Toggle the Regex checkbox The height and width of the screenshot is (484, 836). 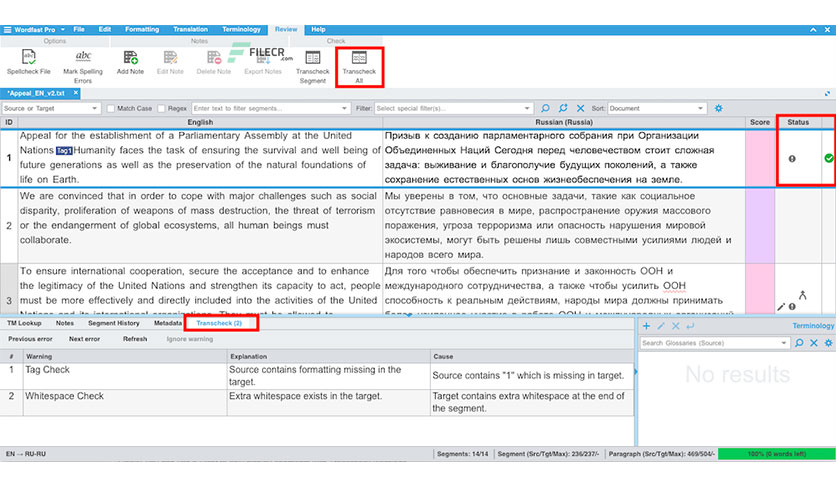tap(162, 108)
